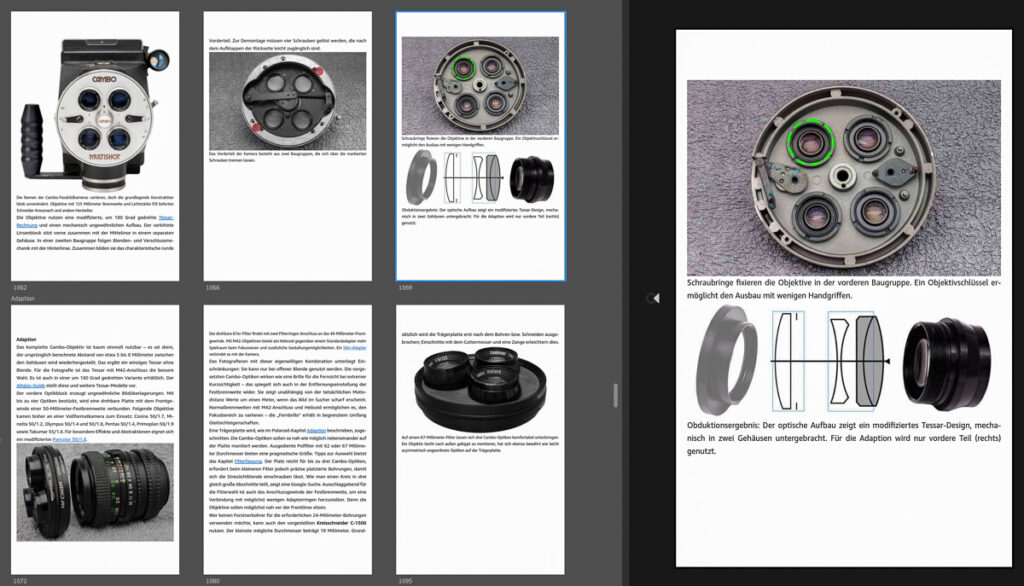Image resolution: width=1024 pixels, height=586 pixels.
Task: Follow the Filterfassung link on page 1080
Action: point(248,461)
